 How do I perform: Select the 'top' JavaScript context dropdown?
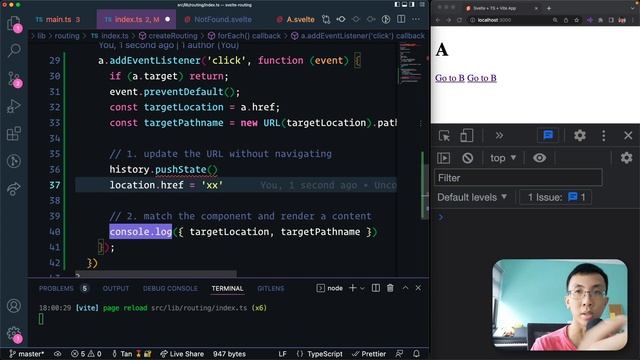503,158
